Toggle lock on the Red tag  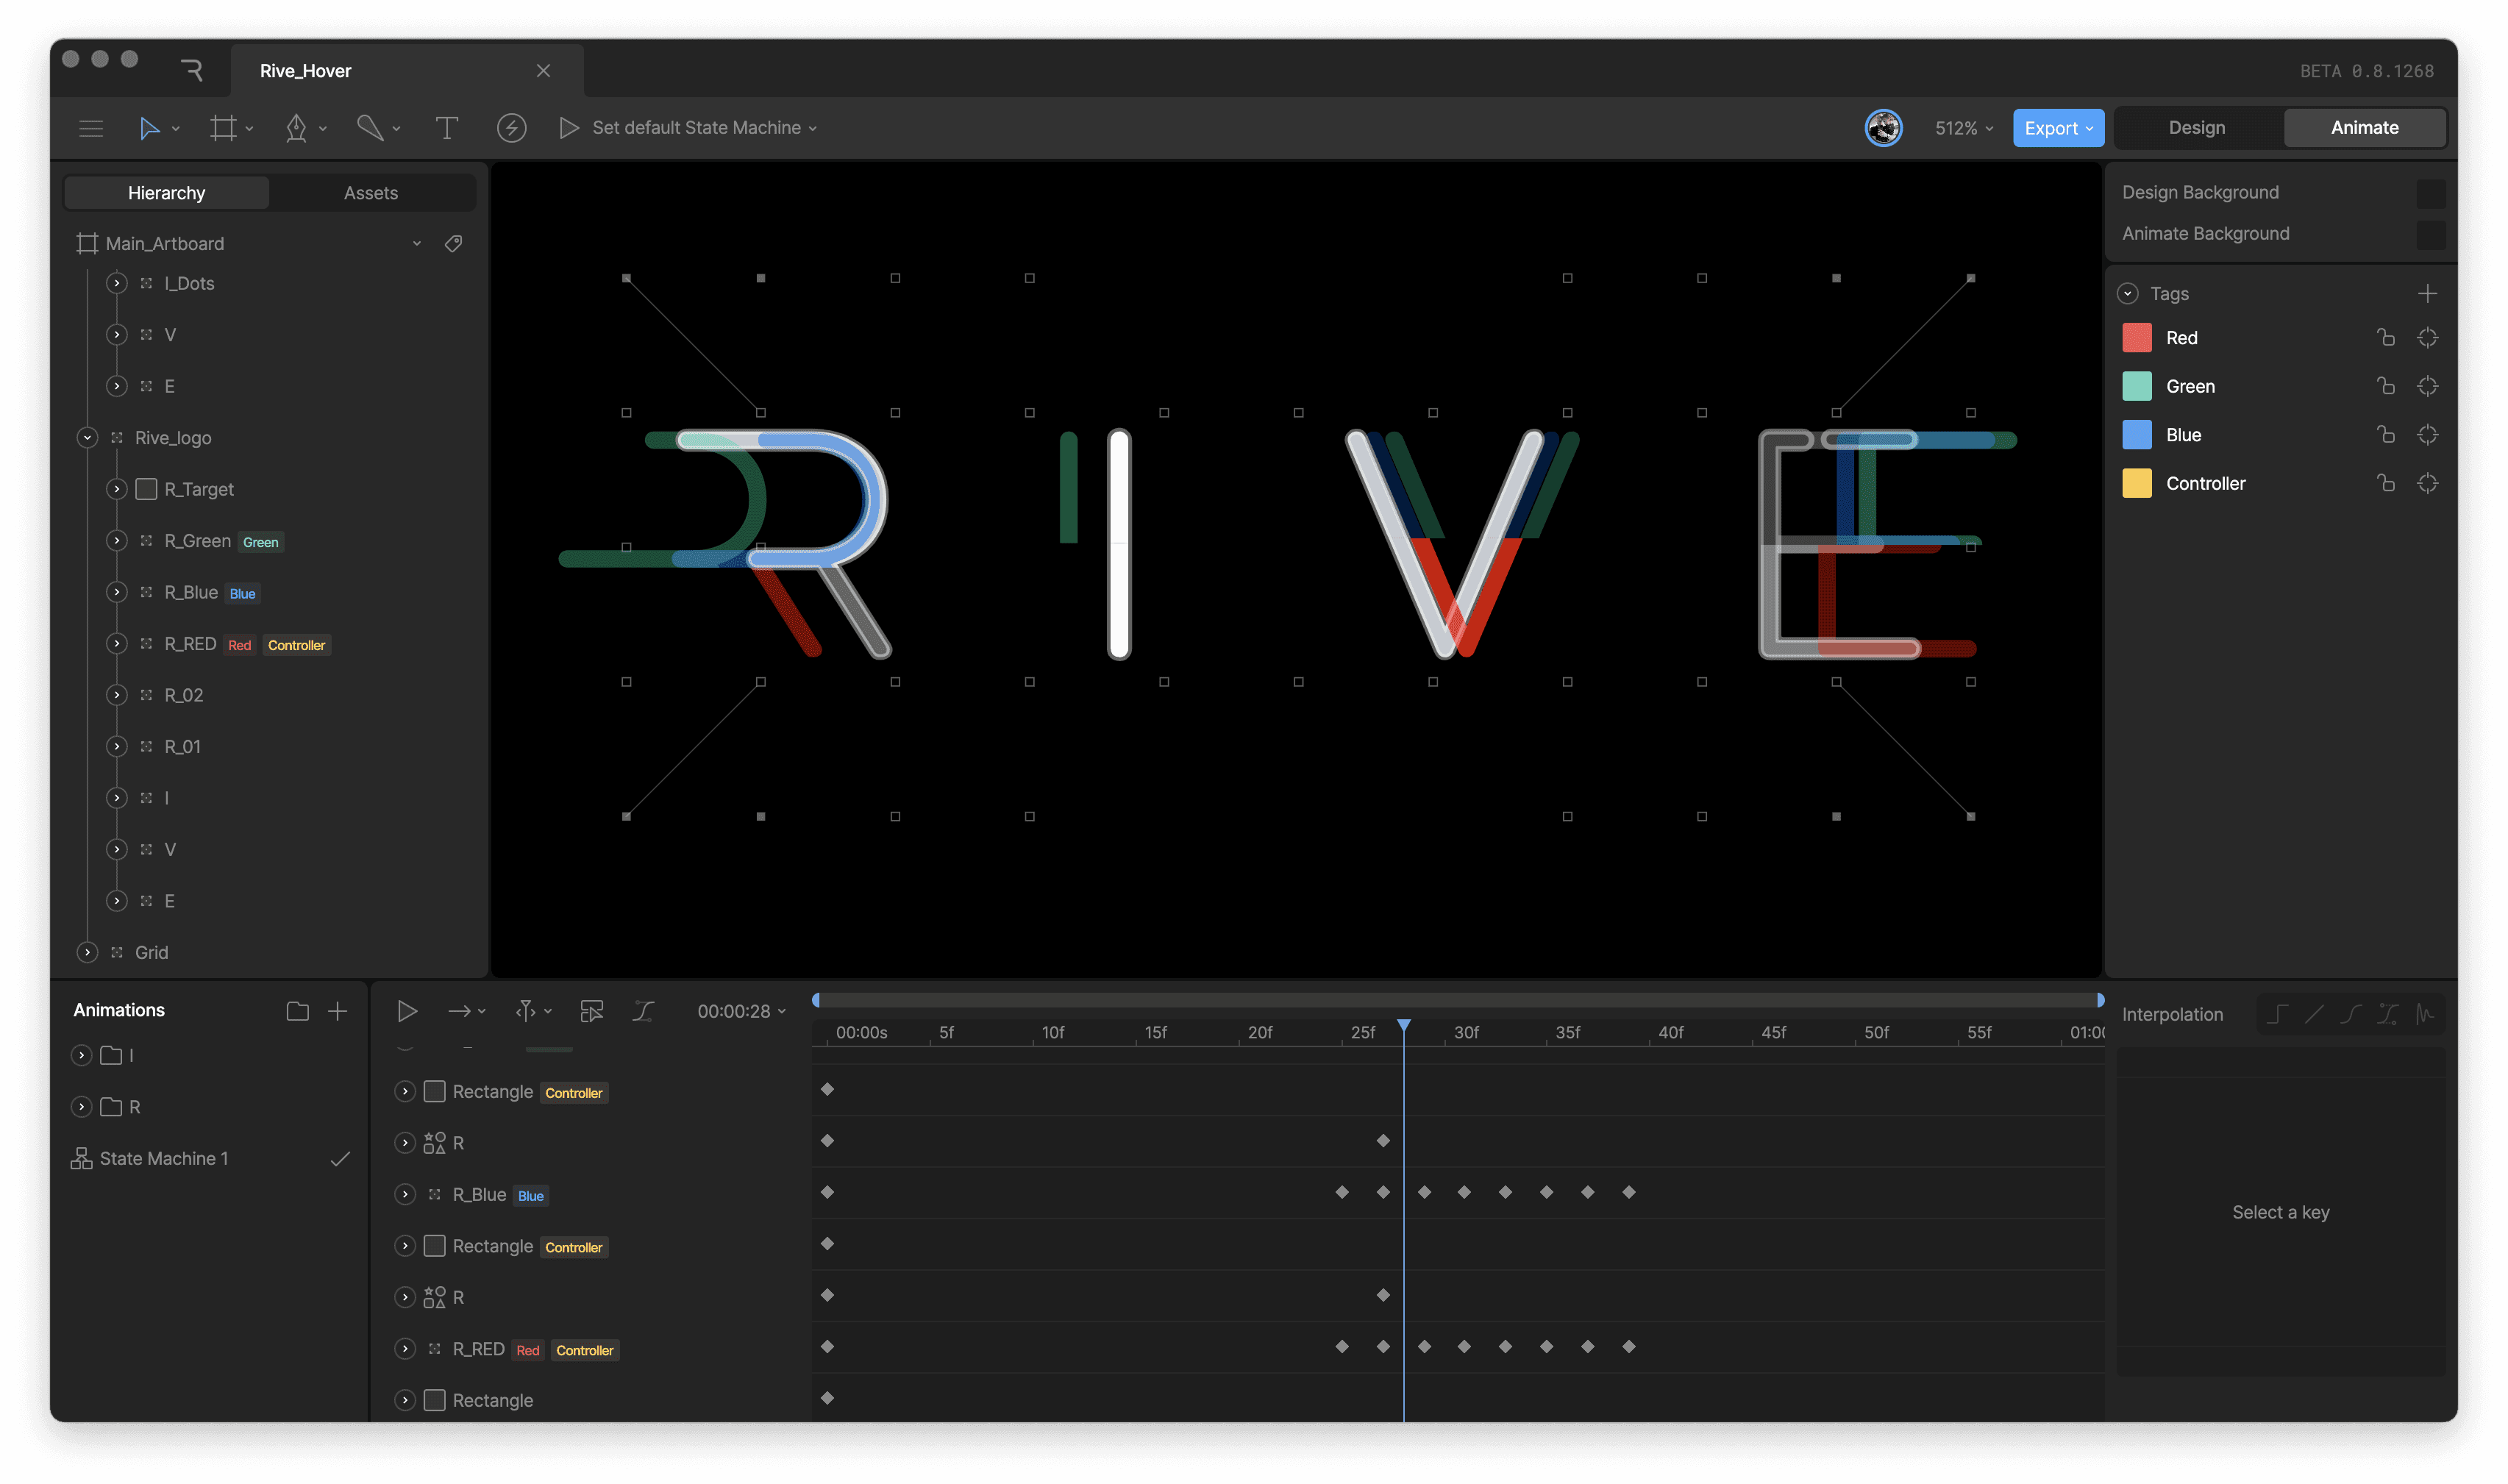[2386, 338]
